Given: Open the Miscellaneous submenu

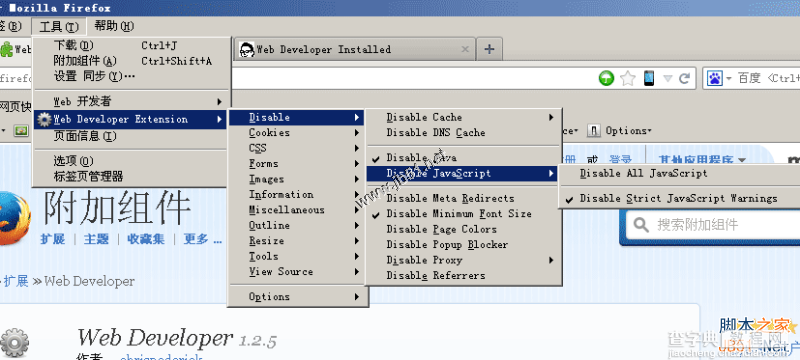Looking at the screenshot, I should tap(297, 210).
